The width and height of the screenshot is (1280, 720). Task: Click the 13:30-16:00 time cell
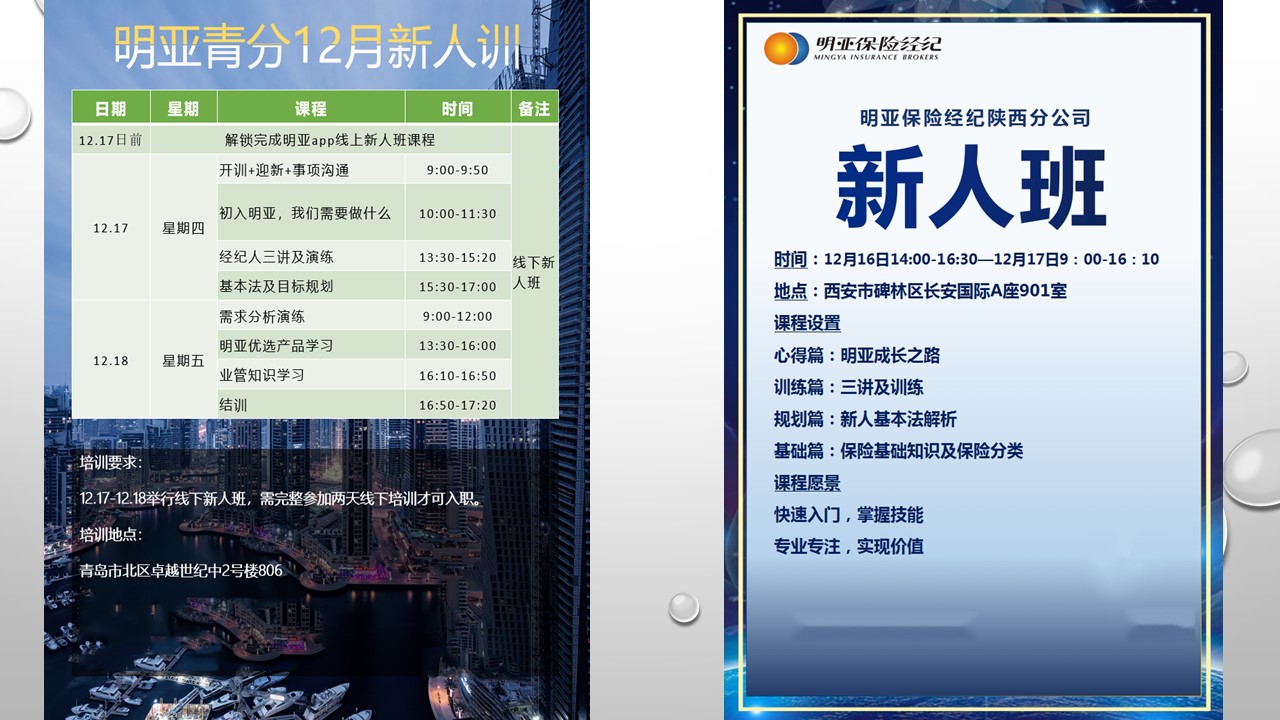458,345
